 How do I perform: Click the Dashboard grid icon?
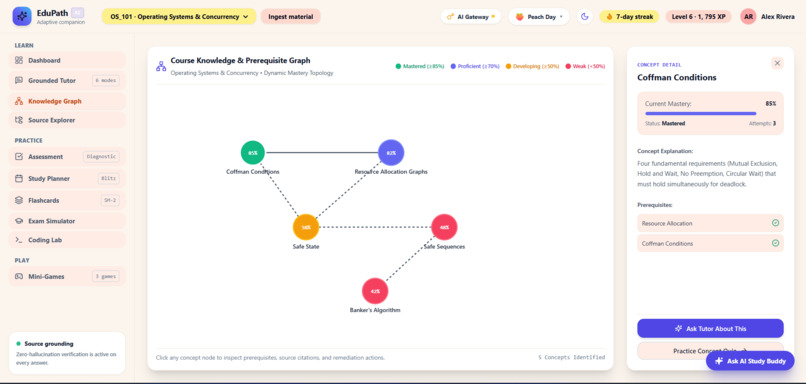(19, 60)
